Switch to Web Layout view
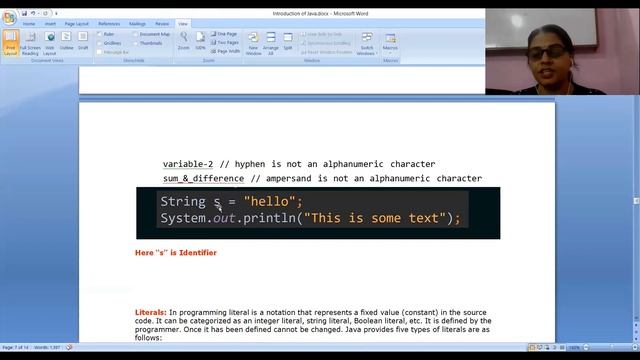Viewport: 640px width, 360px height. pos(49,43)
